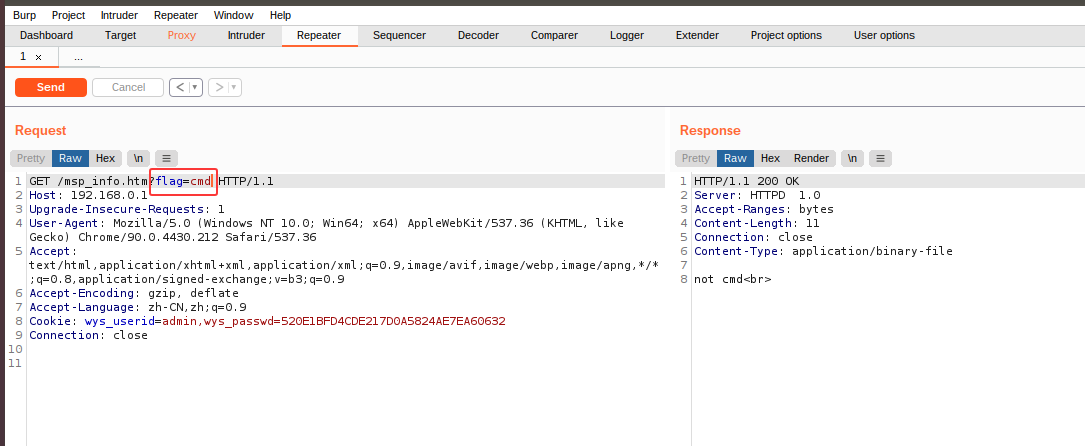Viewport: 1085px width, 446px height.
Task: Click the Connection: close request line
Action: point(88,335)
